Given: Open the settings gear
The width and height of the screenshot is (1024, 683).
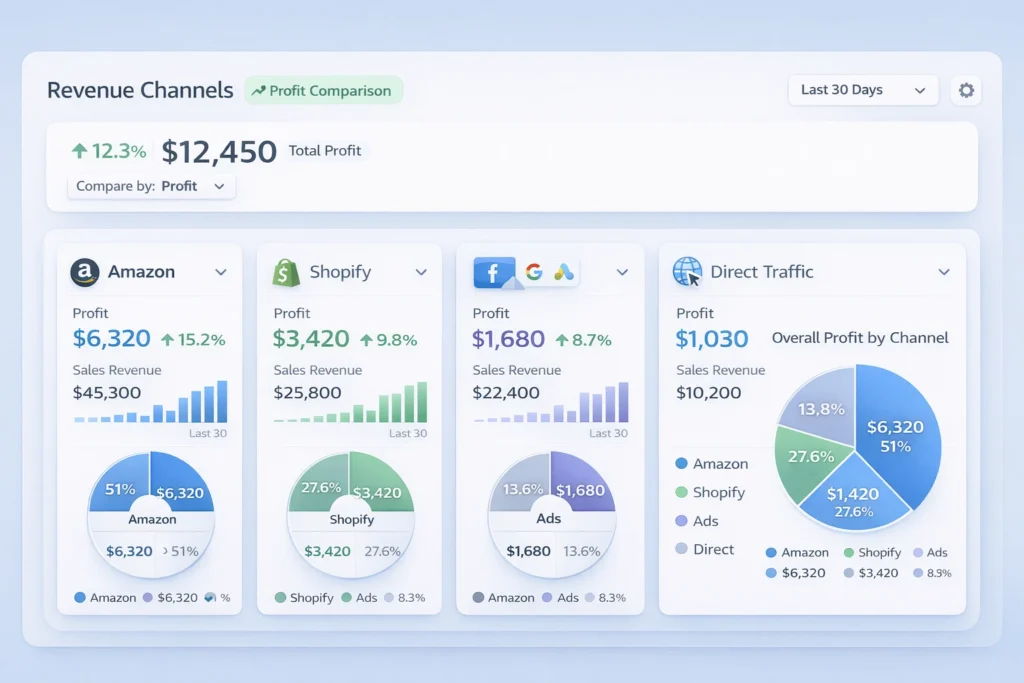Looking at the screenshot, I should 965,90.
